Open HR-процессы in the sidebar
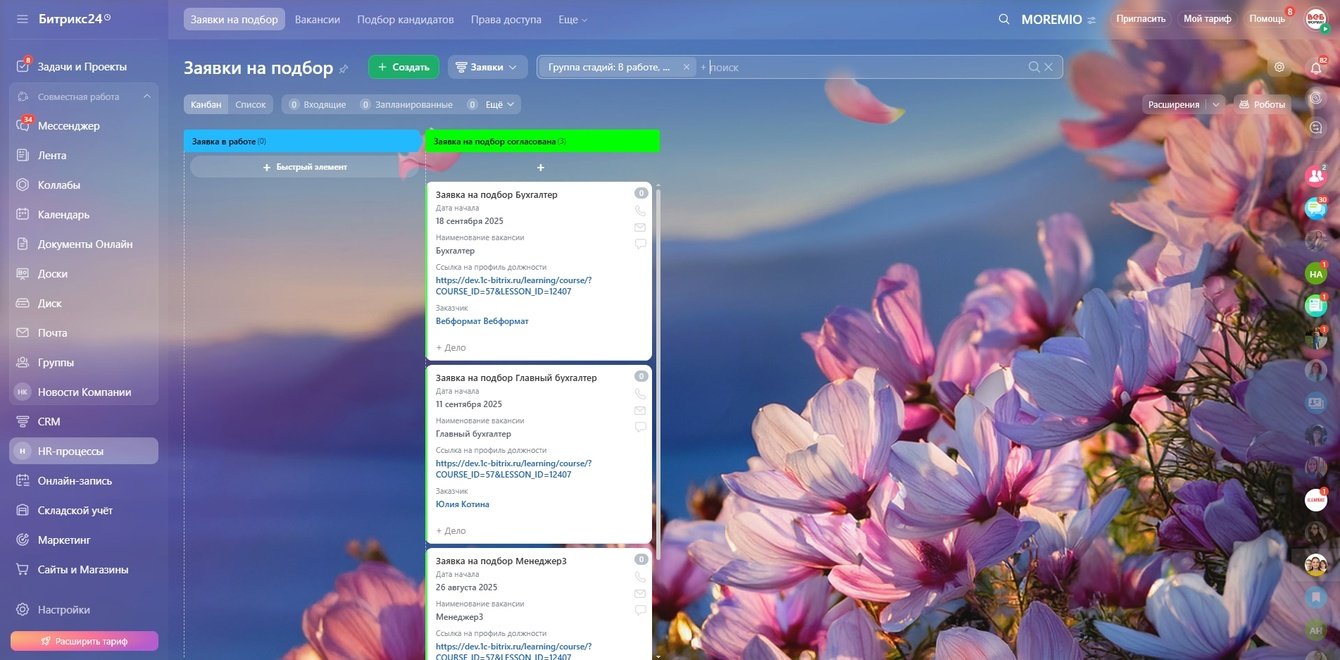 tap(84, 451)
